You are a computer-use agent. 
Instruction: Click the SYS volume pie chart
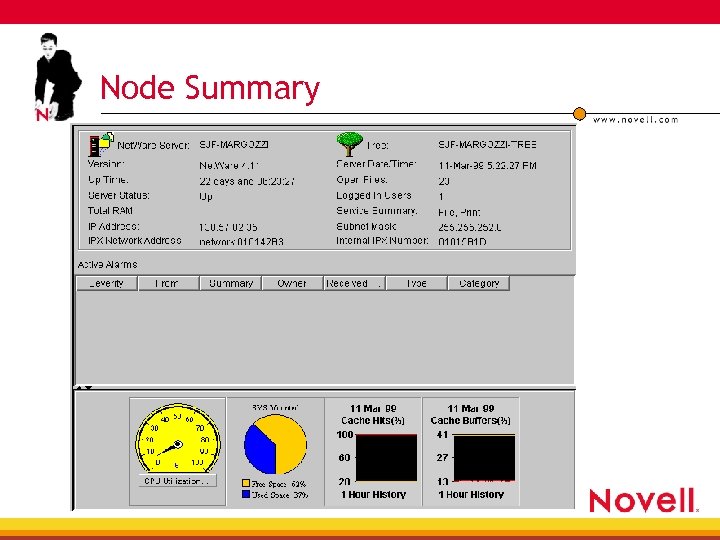tap(275, 444)
